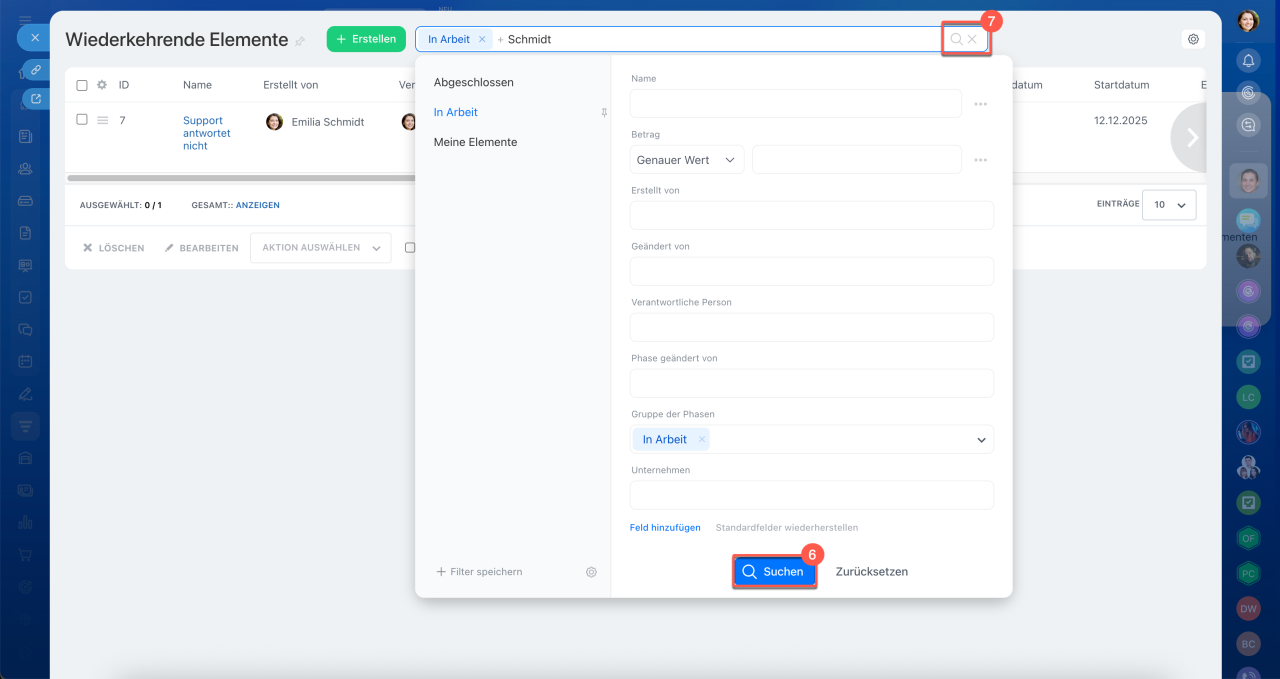Sort by Startdatum column header
Image resolution: width=1280 pixels, height=679 pixels.
click(1121, 85)
